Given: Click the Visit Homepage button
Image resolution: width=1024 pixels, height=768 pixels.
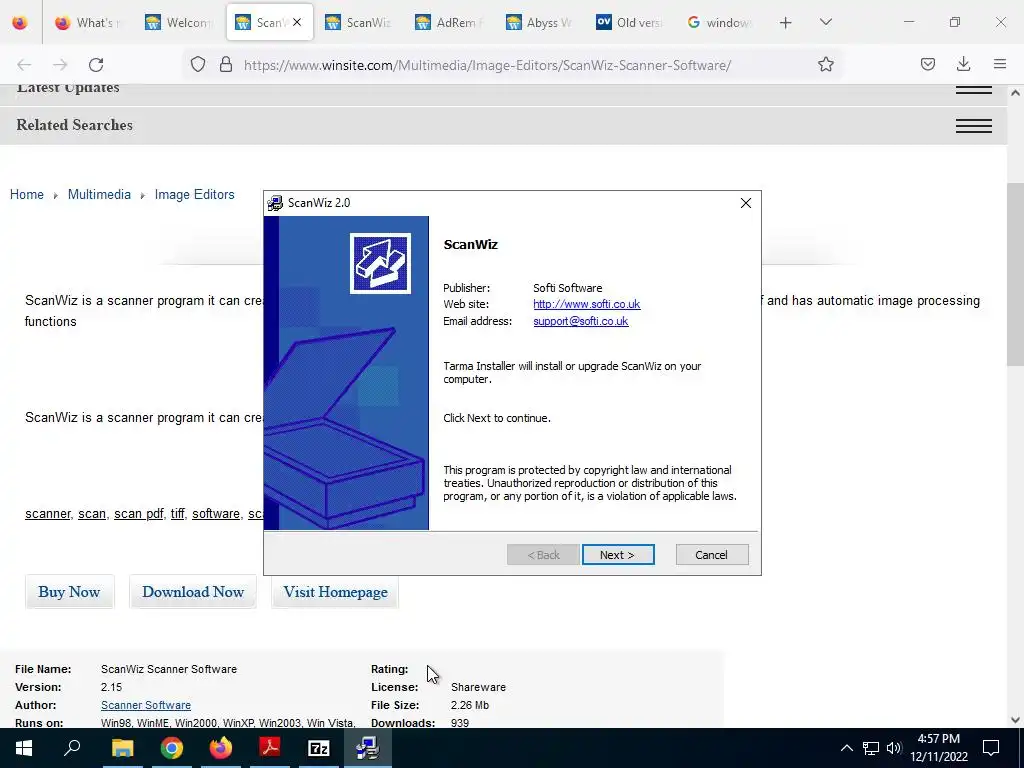Looking at the screenshot, I should (335, 592).
